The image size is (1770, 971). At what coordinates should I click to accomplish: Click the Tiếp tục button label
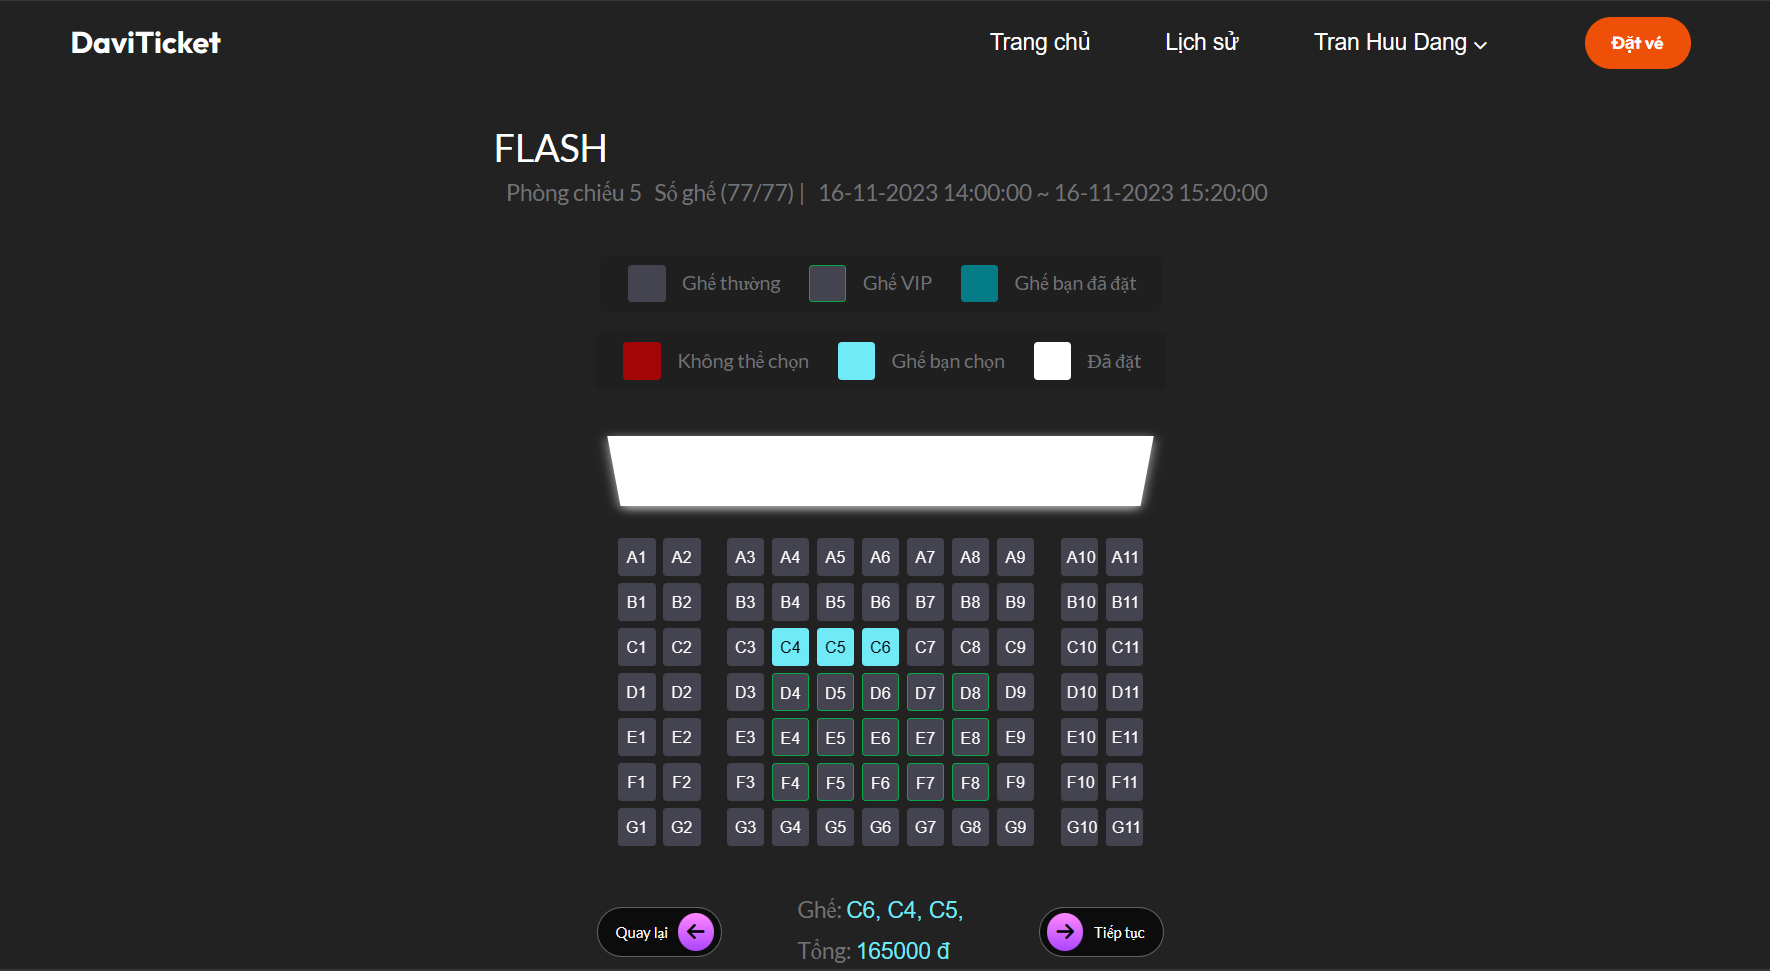click(x=1119, y=933)
